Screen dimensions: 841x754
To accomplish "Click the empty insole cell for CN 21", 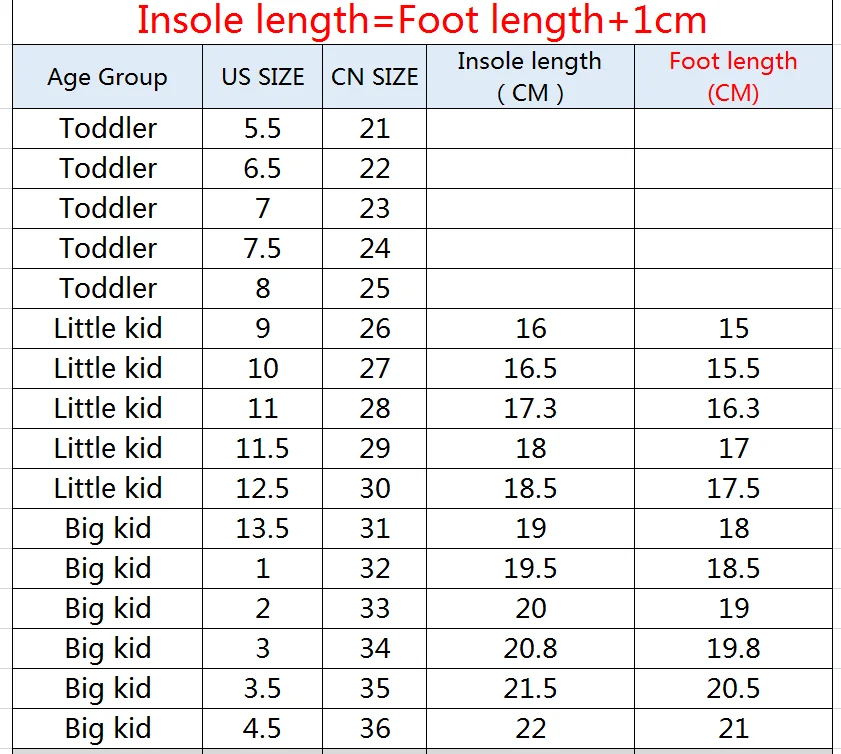I will [530, 129].
